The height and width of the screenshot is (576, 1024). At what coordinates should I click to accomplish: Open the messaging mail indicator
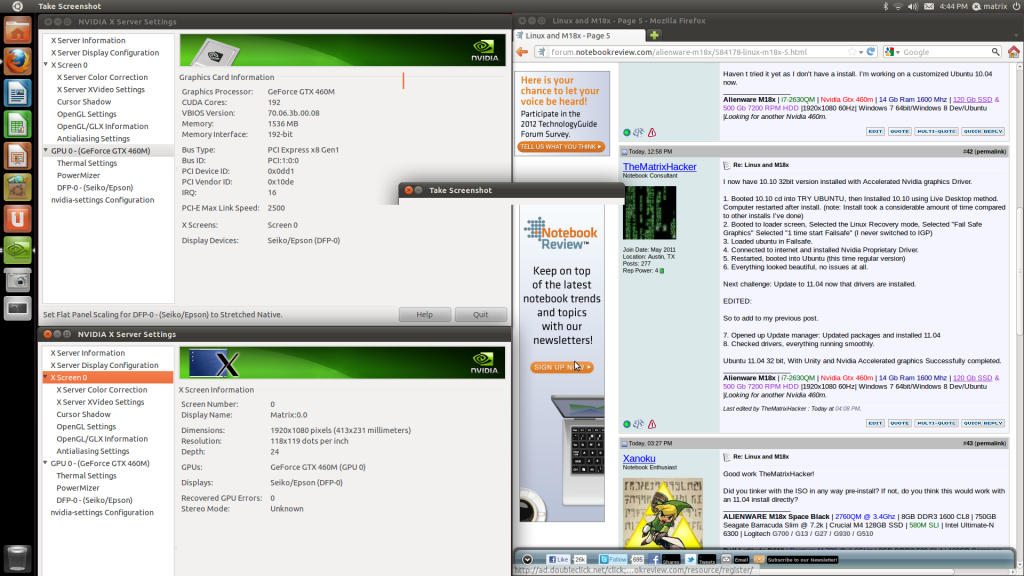click(x=929, y=6)
